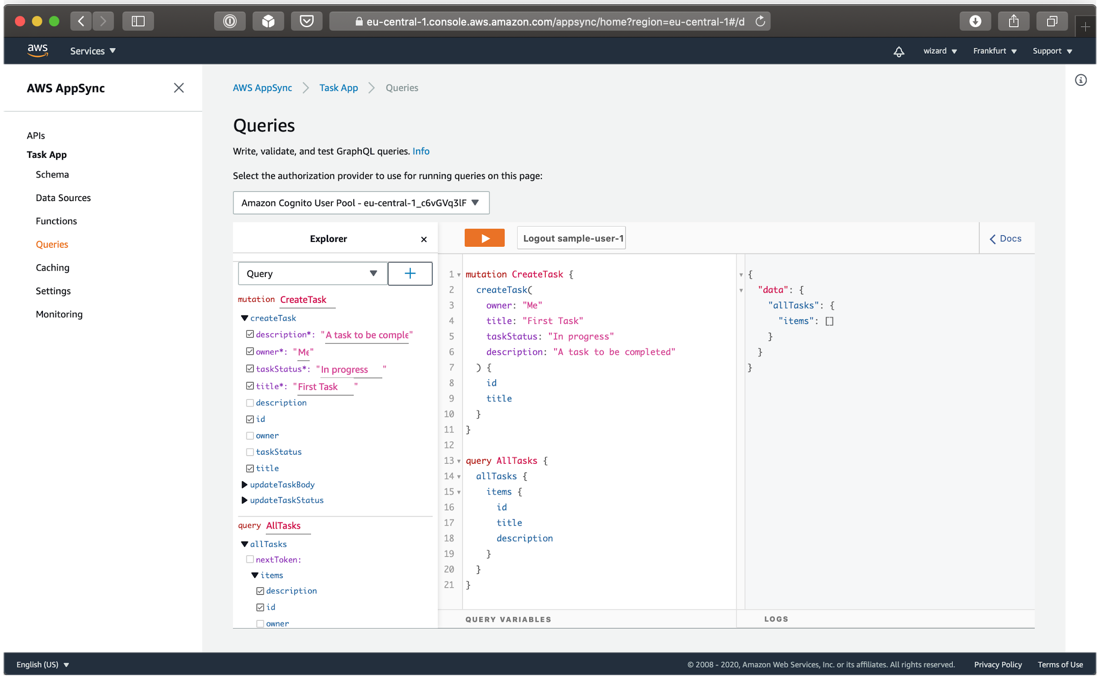
Task: Click the plus button to add a query
Action: coord(410,274)
